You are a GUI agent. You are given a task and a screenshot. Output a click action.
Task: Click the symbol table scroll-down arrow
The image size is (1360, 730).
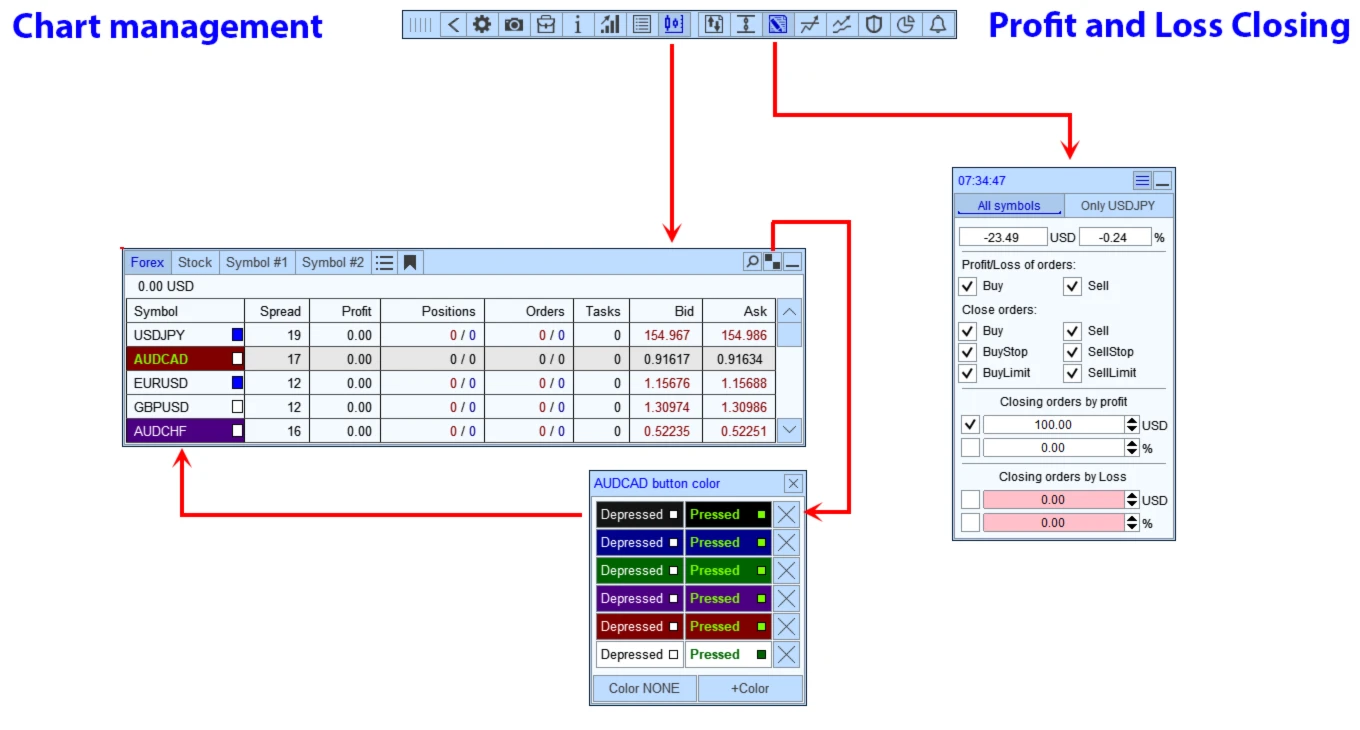tap(790, 431)
